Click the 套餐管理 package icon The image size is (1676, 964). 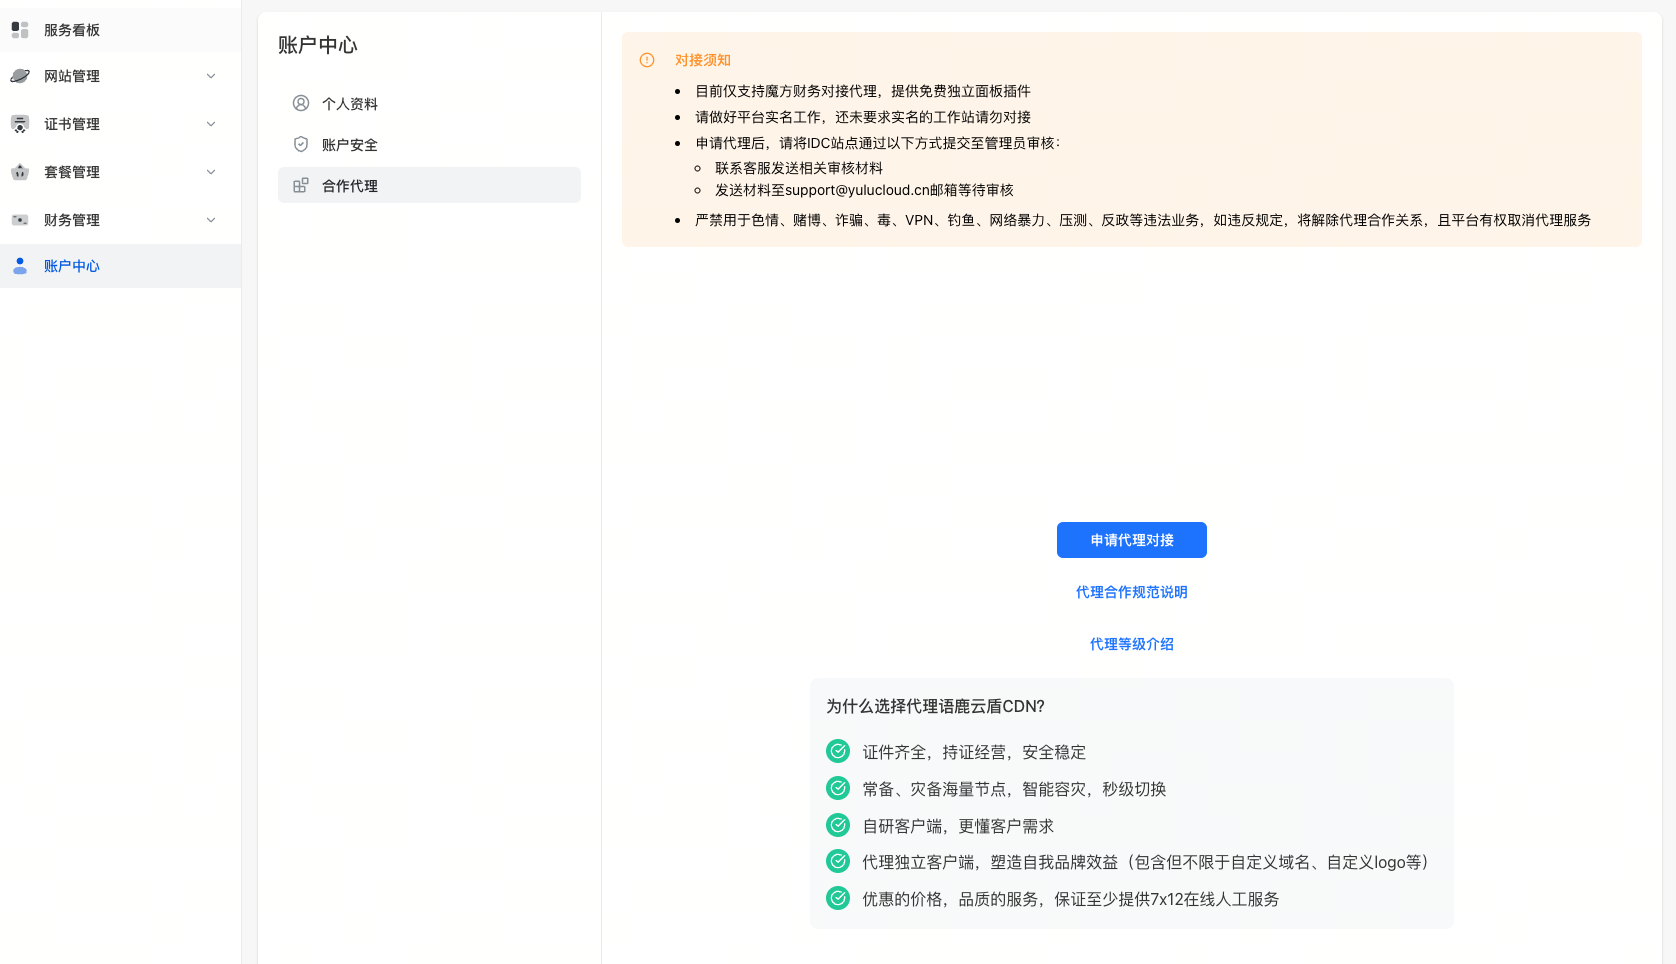[x=20, y=172]
